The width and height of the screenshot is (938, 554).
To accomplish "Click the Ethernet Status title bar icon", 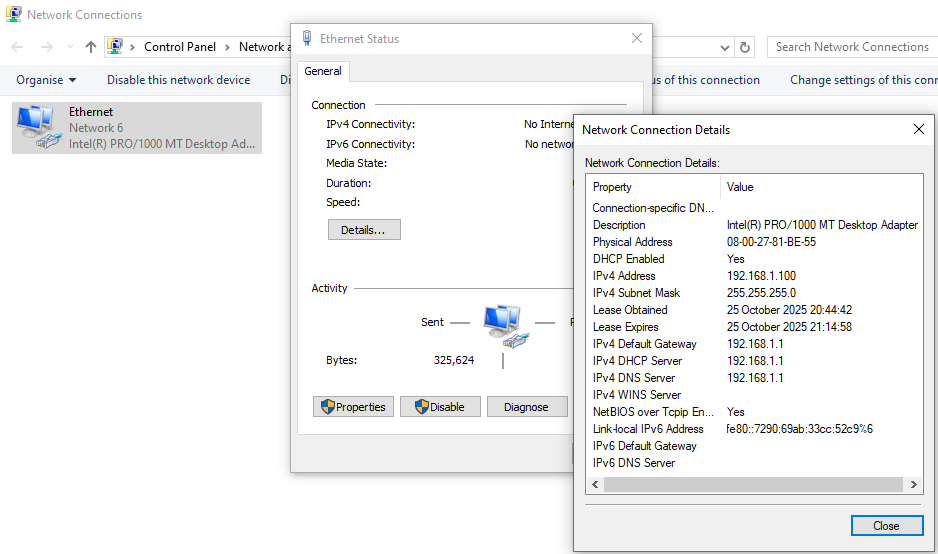I will pos(306,39).
